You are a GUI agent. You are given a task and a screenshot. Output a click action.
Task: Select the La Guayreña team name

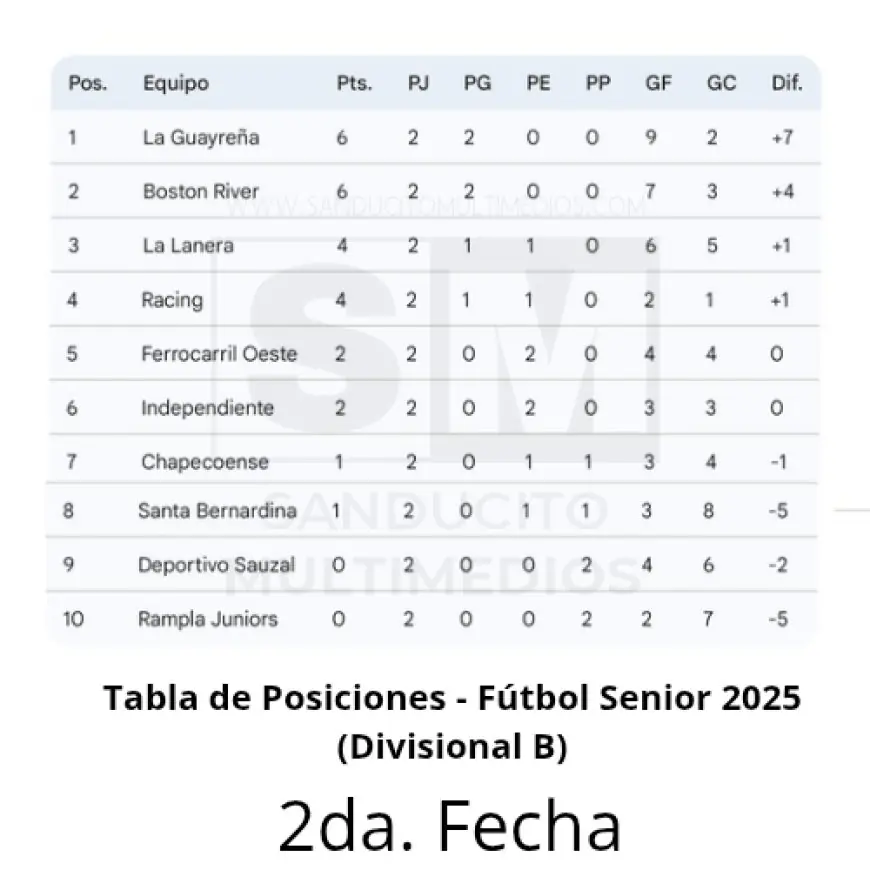[x=201, y=138]
